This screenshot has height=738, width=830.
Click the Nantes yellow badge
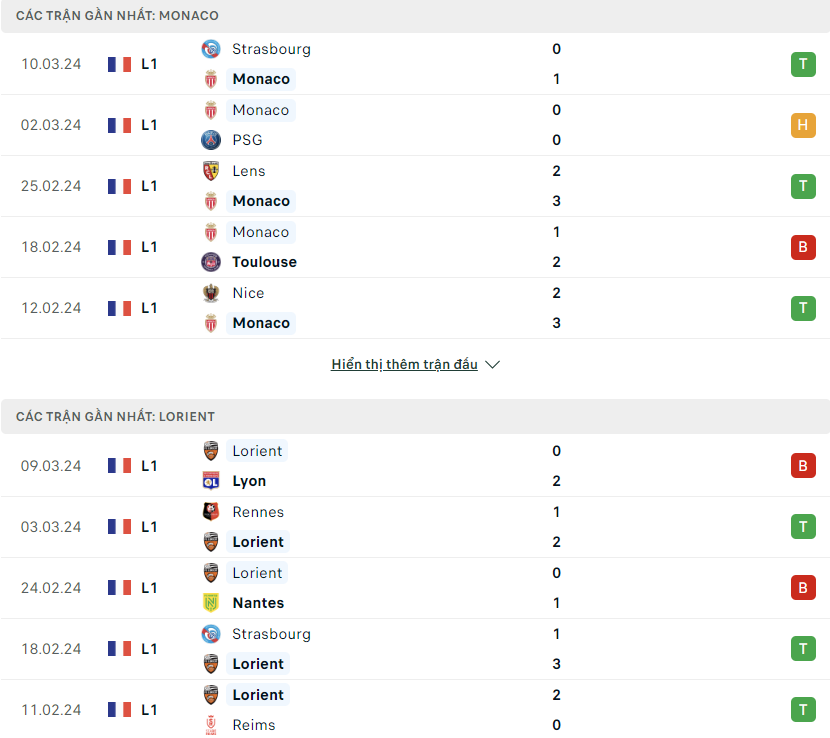click(x=211, y=603)
